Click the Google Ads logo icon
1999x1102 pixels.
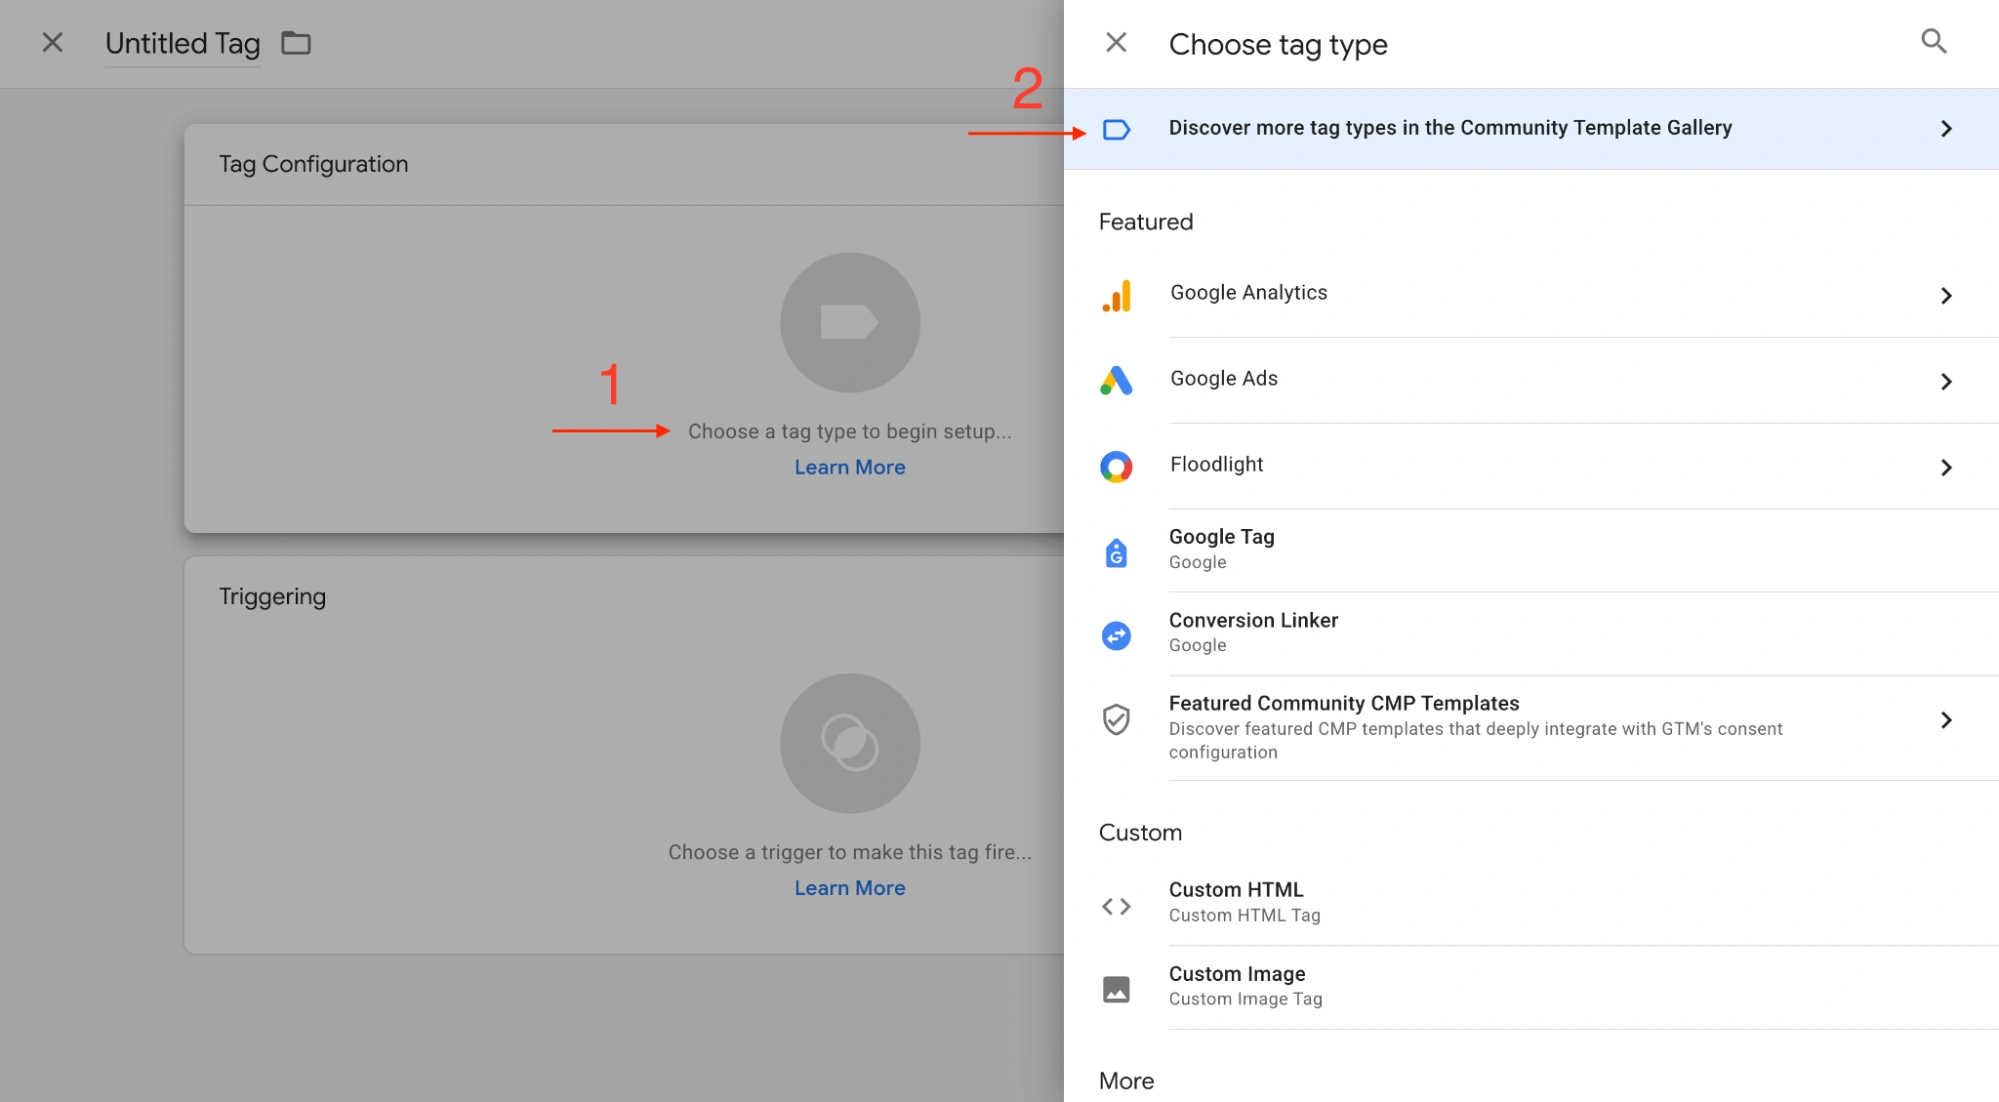pos(1116,381)
